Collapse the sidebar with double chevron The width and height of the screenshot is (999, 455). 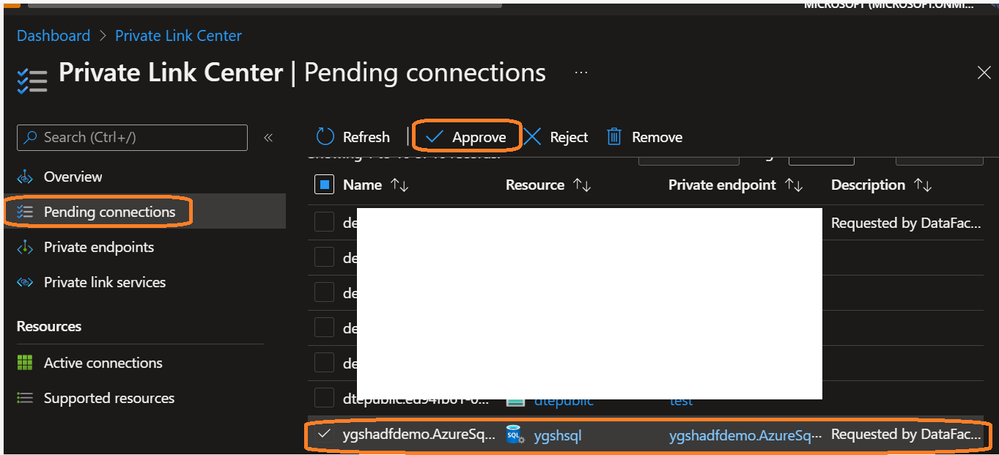[268, 138]
